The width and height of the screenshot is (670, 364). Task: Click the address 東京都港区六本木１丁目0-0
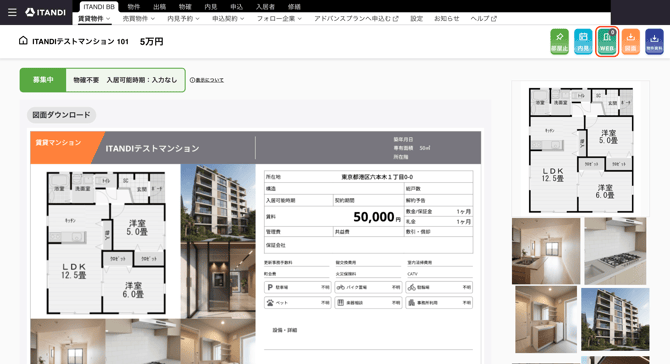click(x=377, y=177)
